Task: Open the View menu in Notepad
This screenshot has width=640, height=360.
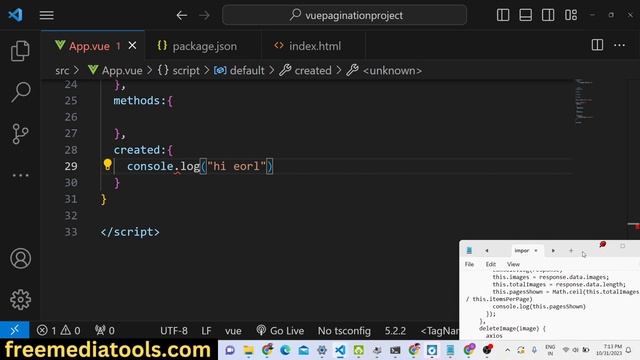Action: click(513, 264)
